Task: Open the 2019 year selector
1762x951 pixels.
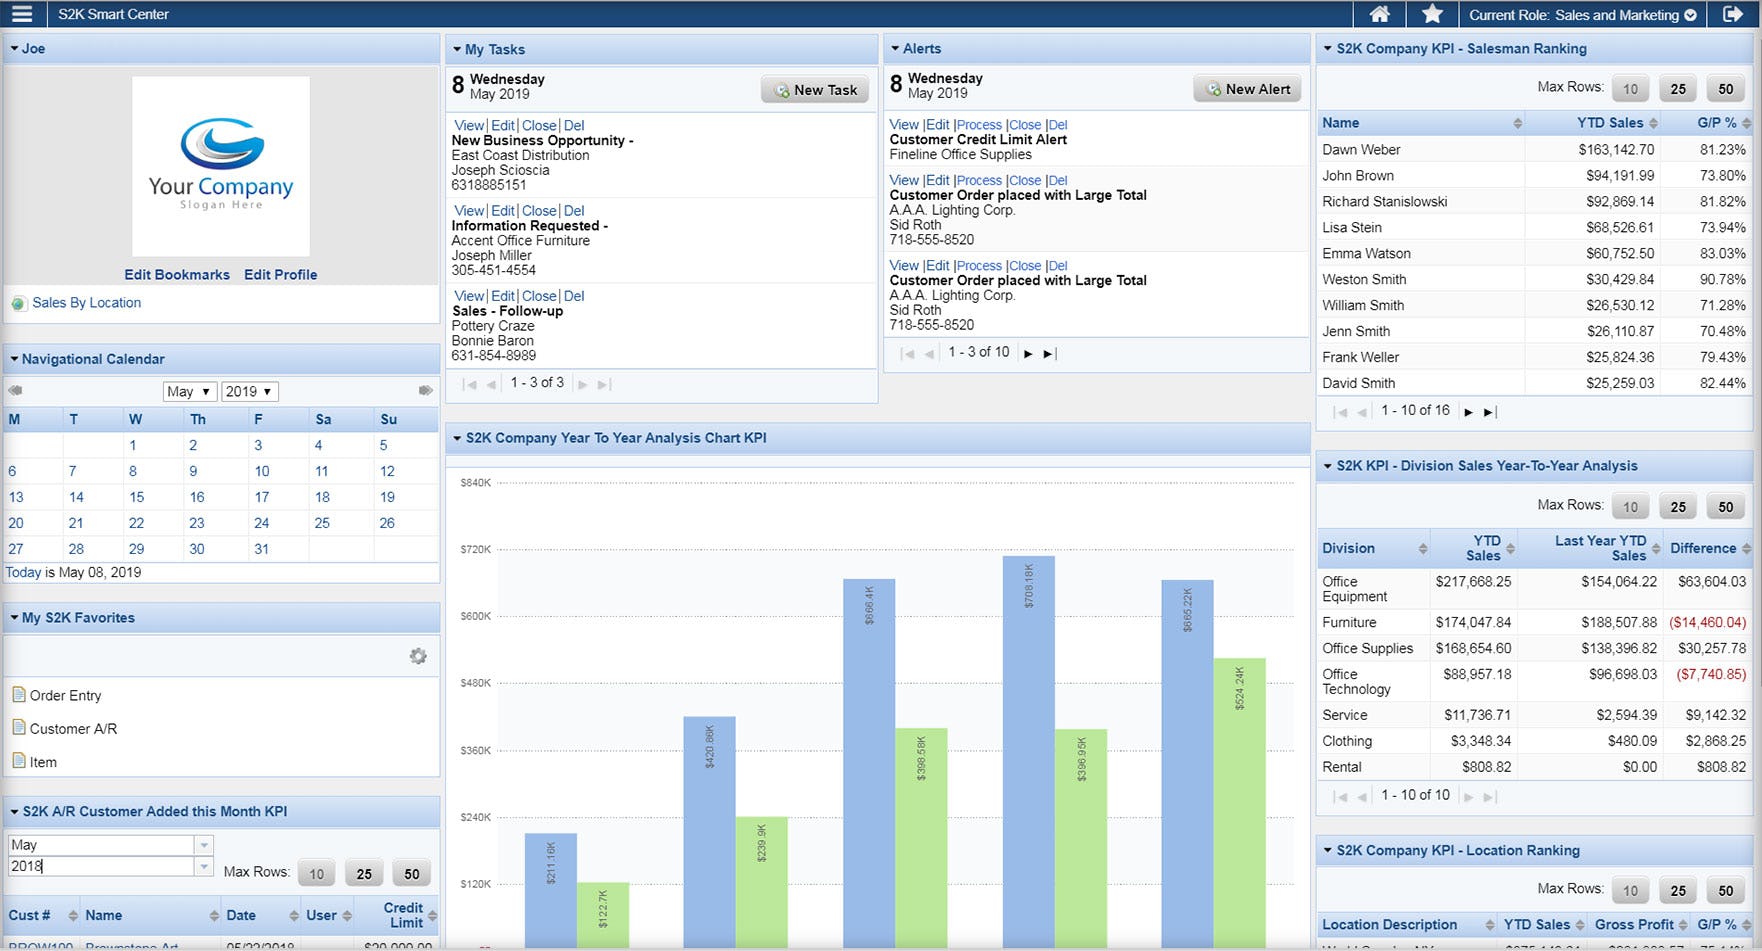Action: [249, 391]
